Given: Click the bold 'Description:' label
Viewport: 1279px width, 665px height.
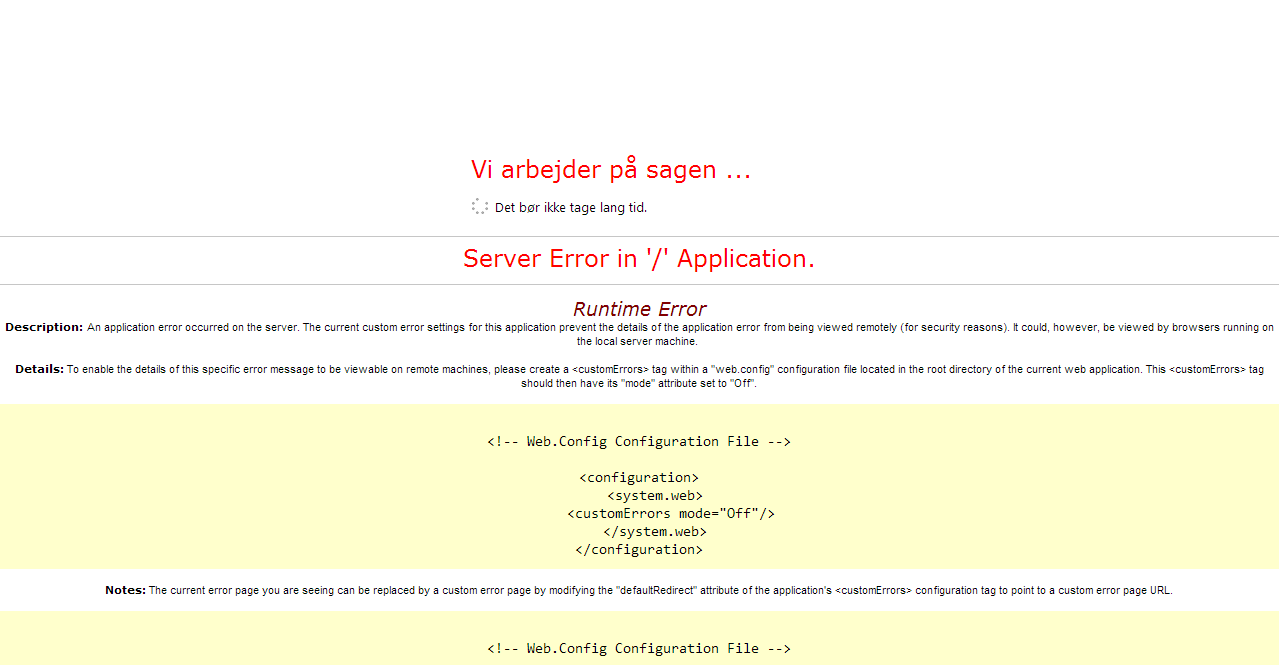Looking at the screenshot, I should (x=44, y=327).
